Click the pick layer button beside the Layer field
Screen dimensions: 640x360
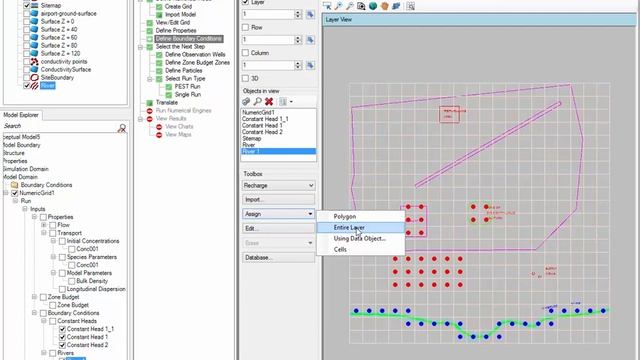(310, 14)
